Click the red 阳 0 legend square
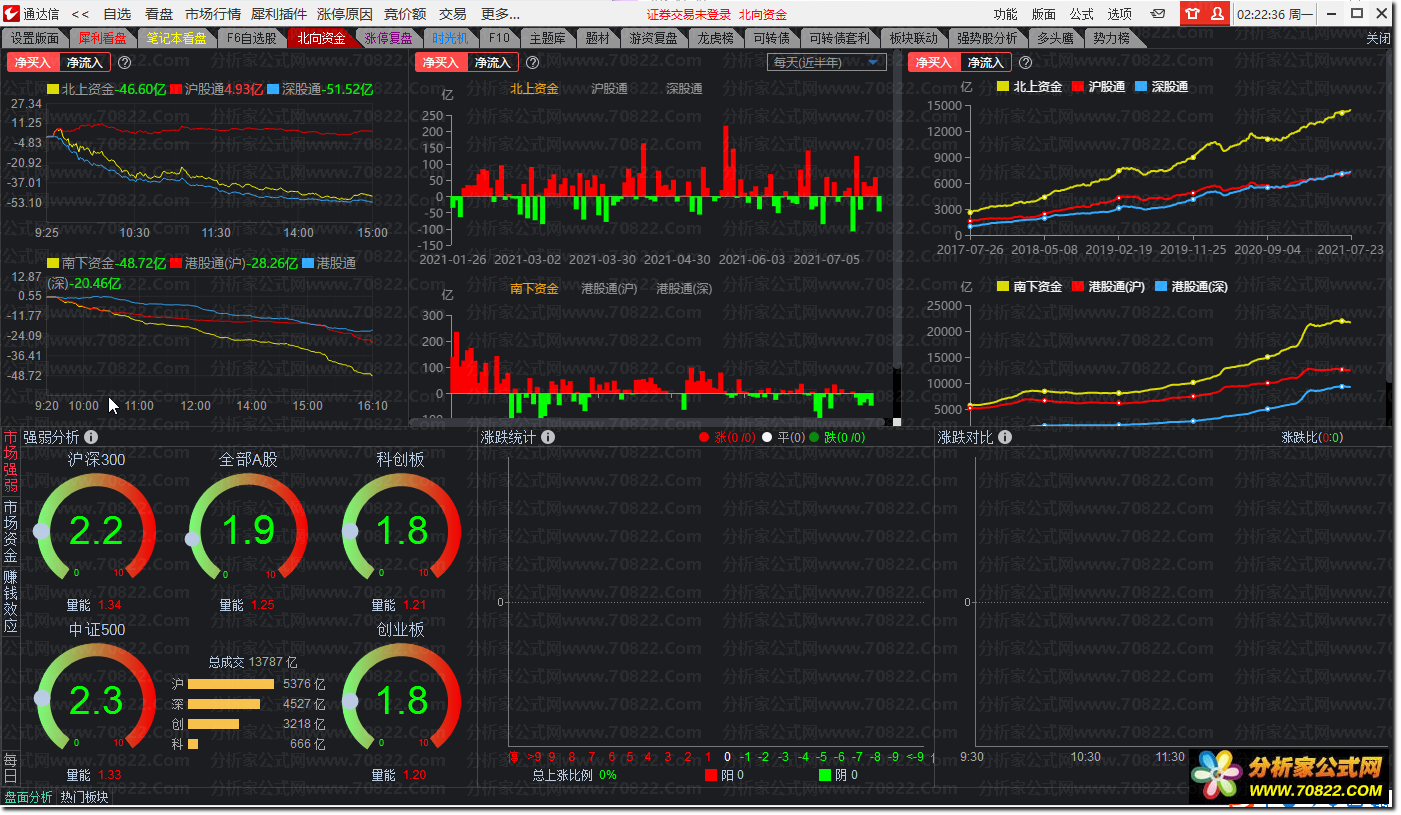1401x815 pixels. (711, 775)
